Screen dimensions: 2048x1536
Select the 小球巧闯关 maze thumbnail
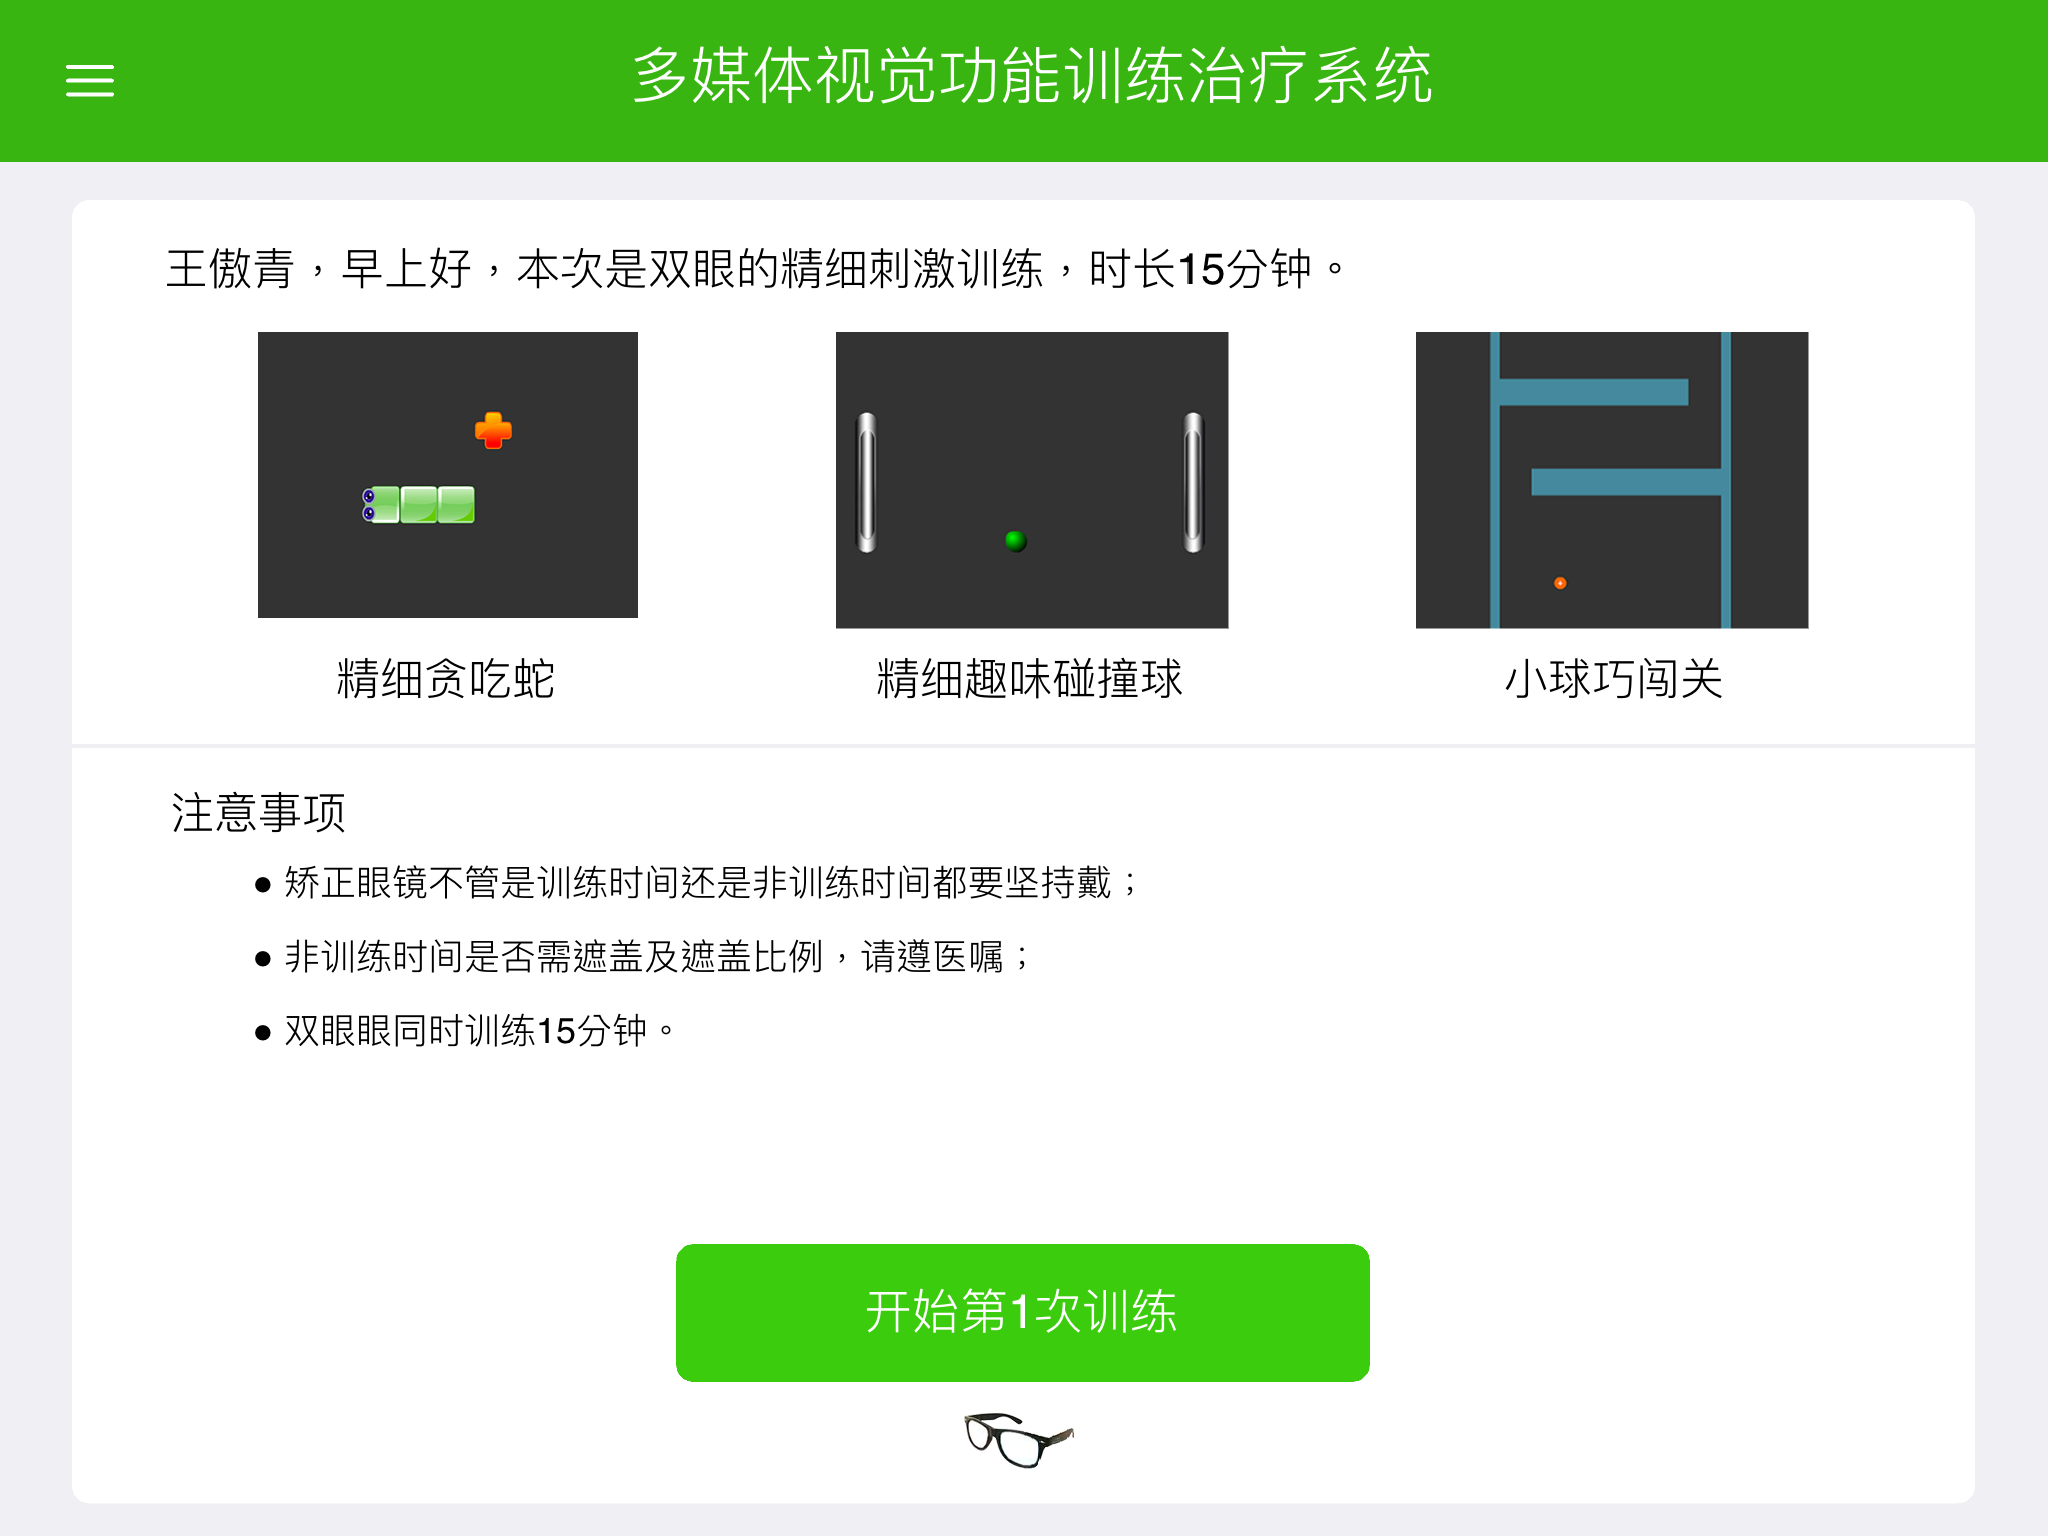click(x=1612, y=480)
